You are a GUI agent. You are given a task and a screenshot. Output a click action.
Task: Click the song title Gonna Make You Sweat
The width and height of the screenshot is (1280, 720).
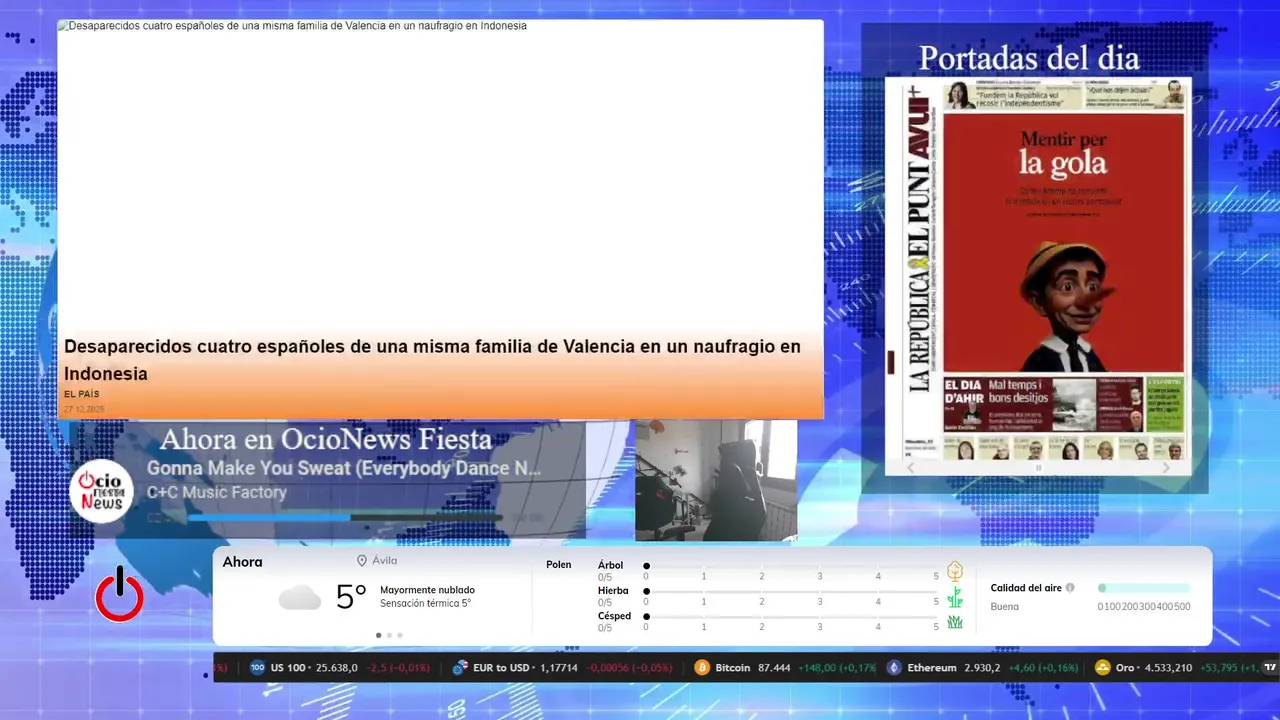(344, 468)
